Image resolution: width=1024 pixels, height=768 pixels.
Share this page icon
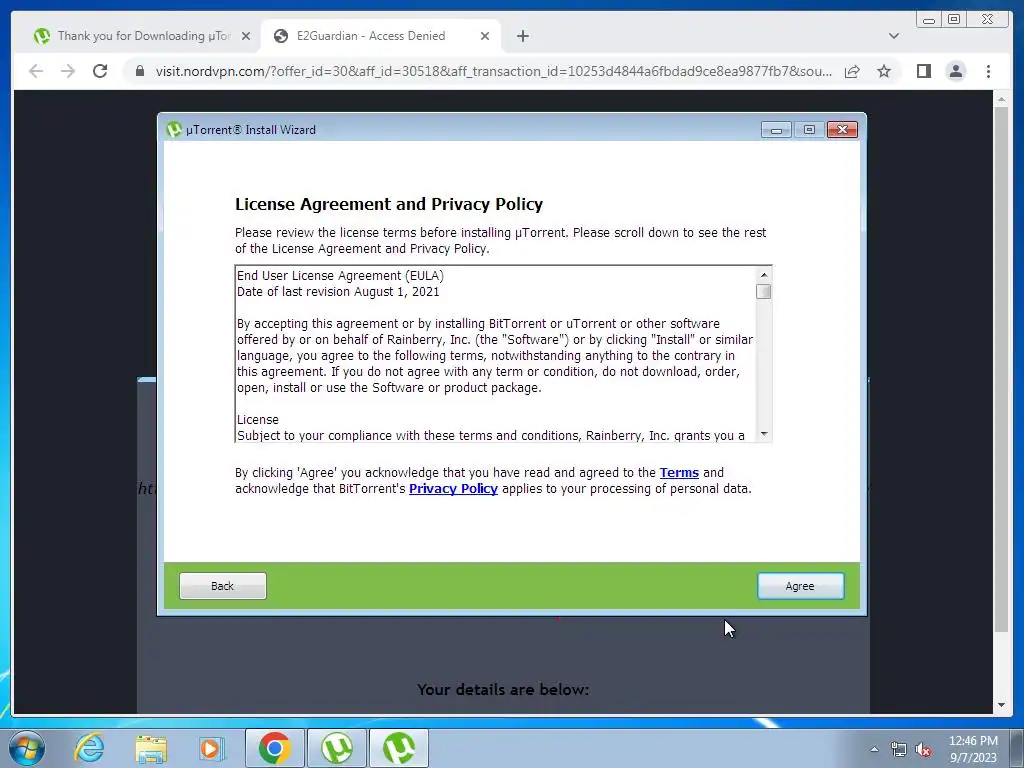coord(852,71)
